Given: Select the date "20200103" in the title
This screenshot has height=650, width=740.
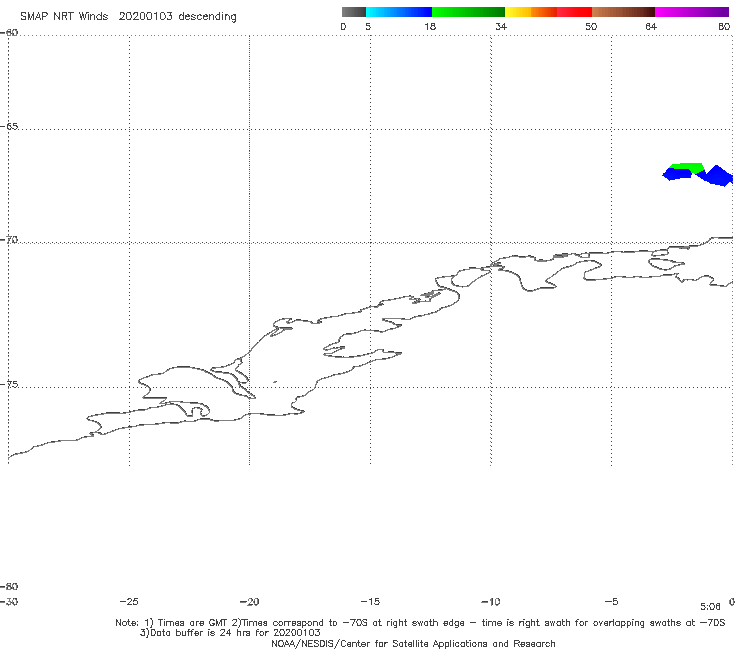Looking at the screenshot, I should 145,17.
